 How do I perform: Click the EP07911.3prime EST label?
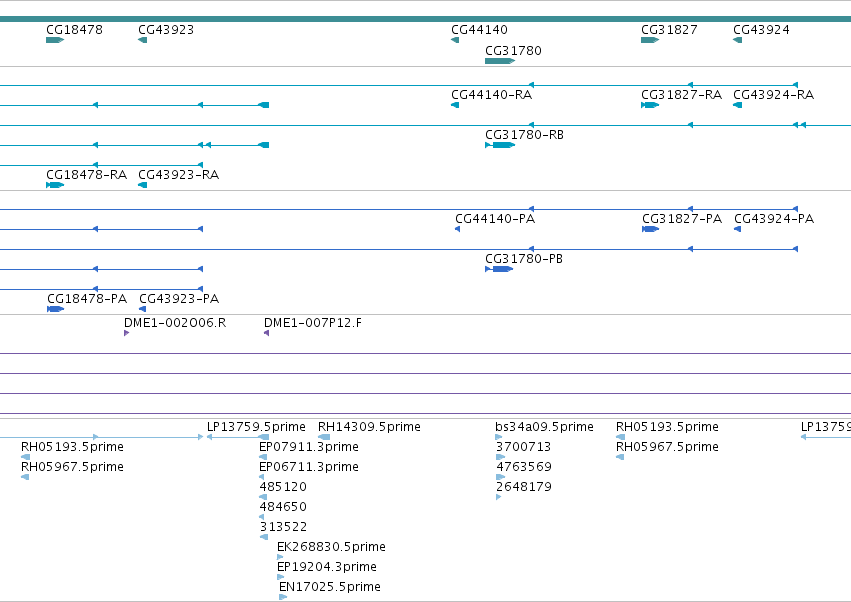309,447
